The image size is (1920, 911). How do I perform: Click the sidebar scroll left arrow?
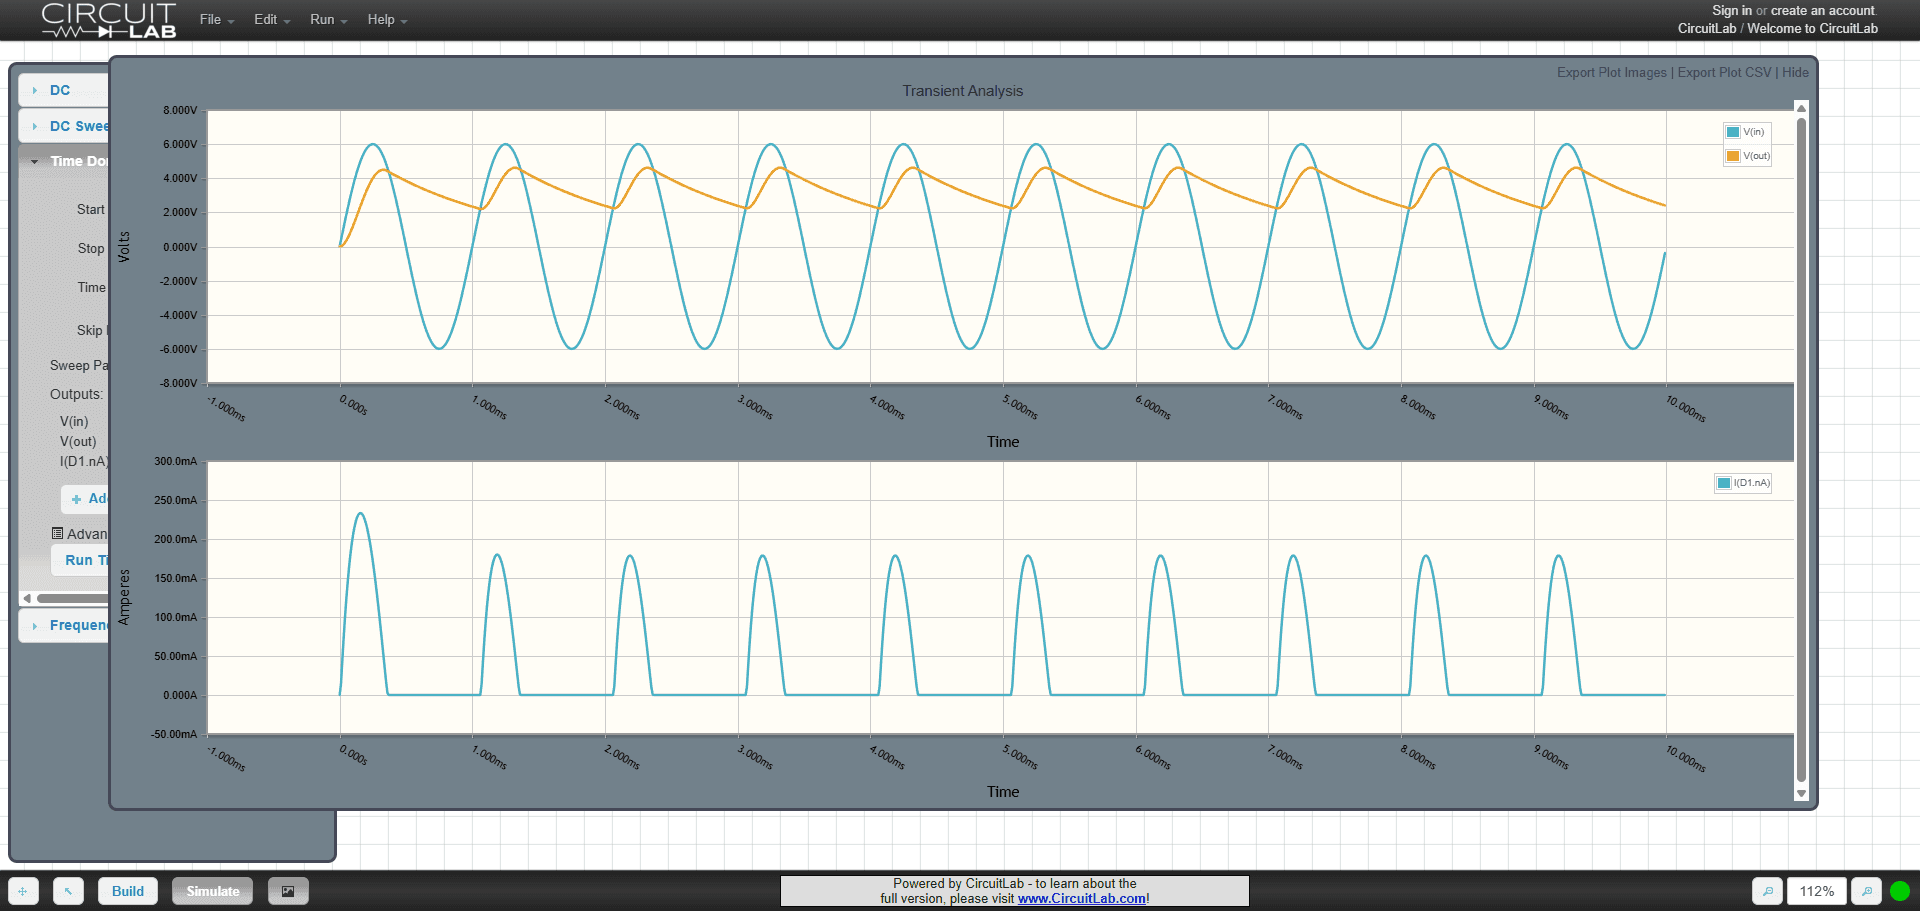coord(27,598)
